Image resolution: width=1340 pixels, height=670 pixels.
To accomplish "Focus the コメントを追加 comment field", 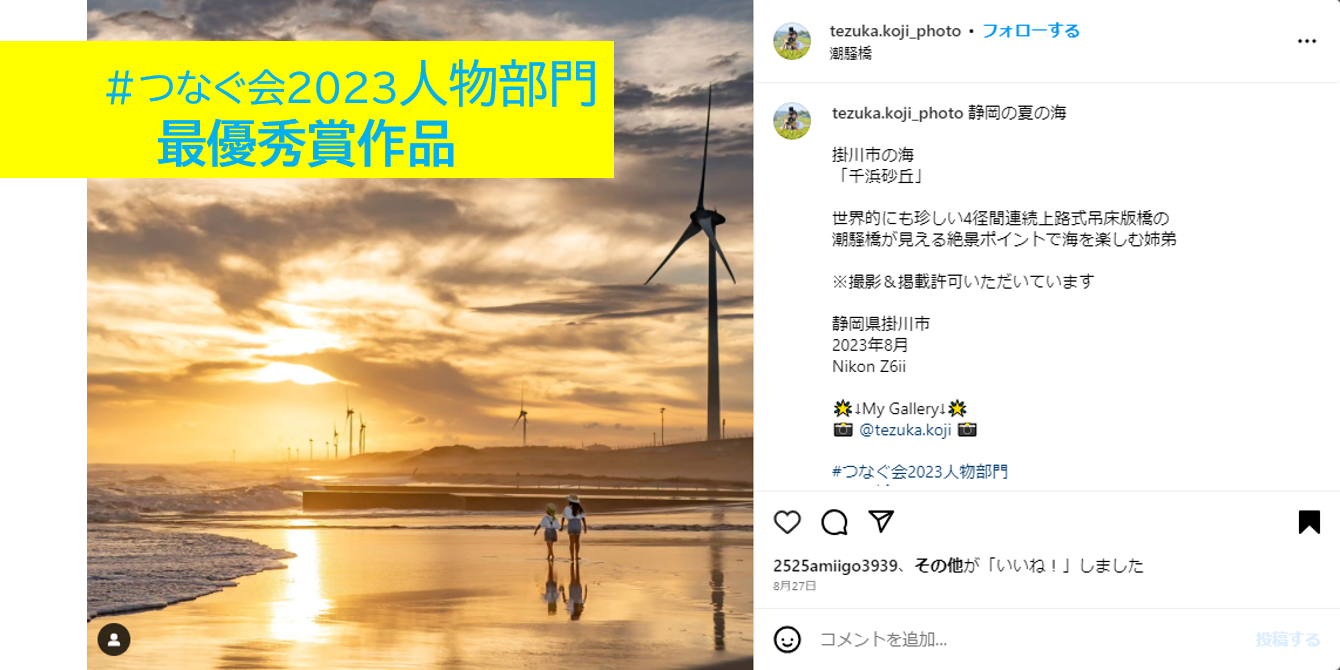I will coord(1030,640).
